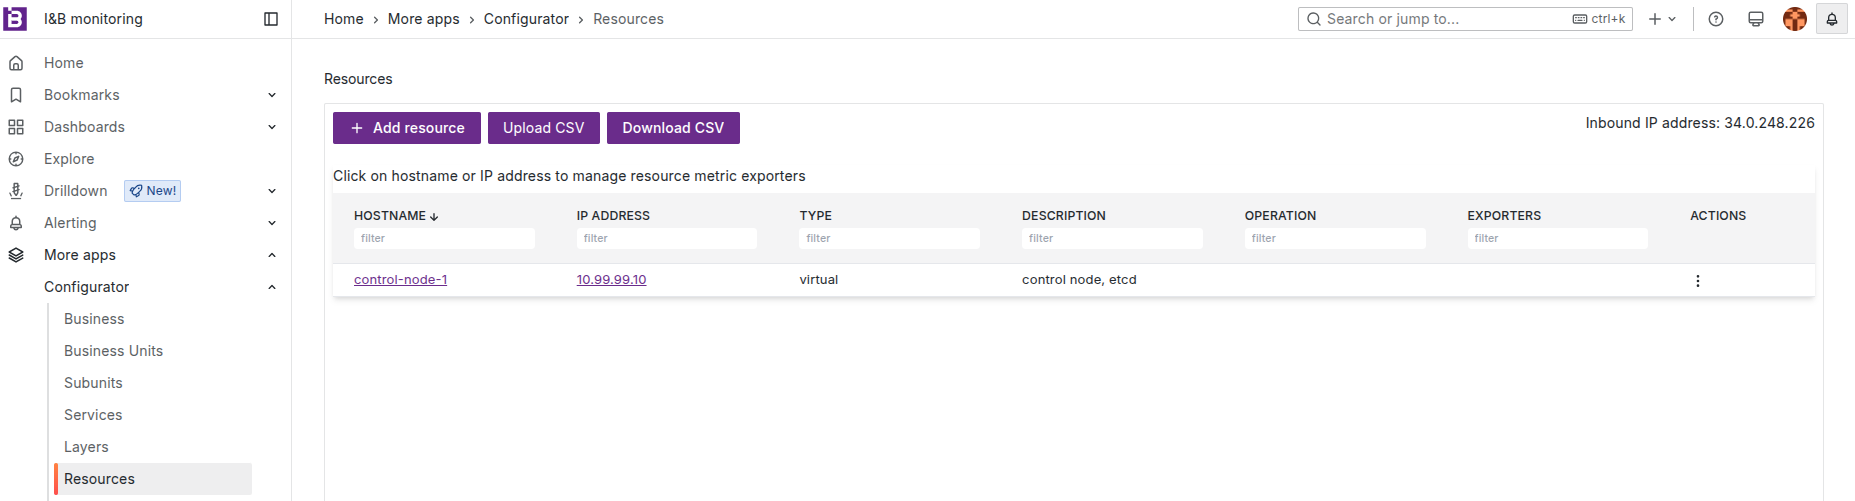Click the Resources breadcrumb text
The width and height of the screenshot is (1855, 501).
pyautogui.click(x=628, y=19)
